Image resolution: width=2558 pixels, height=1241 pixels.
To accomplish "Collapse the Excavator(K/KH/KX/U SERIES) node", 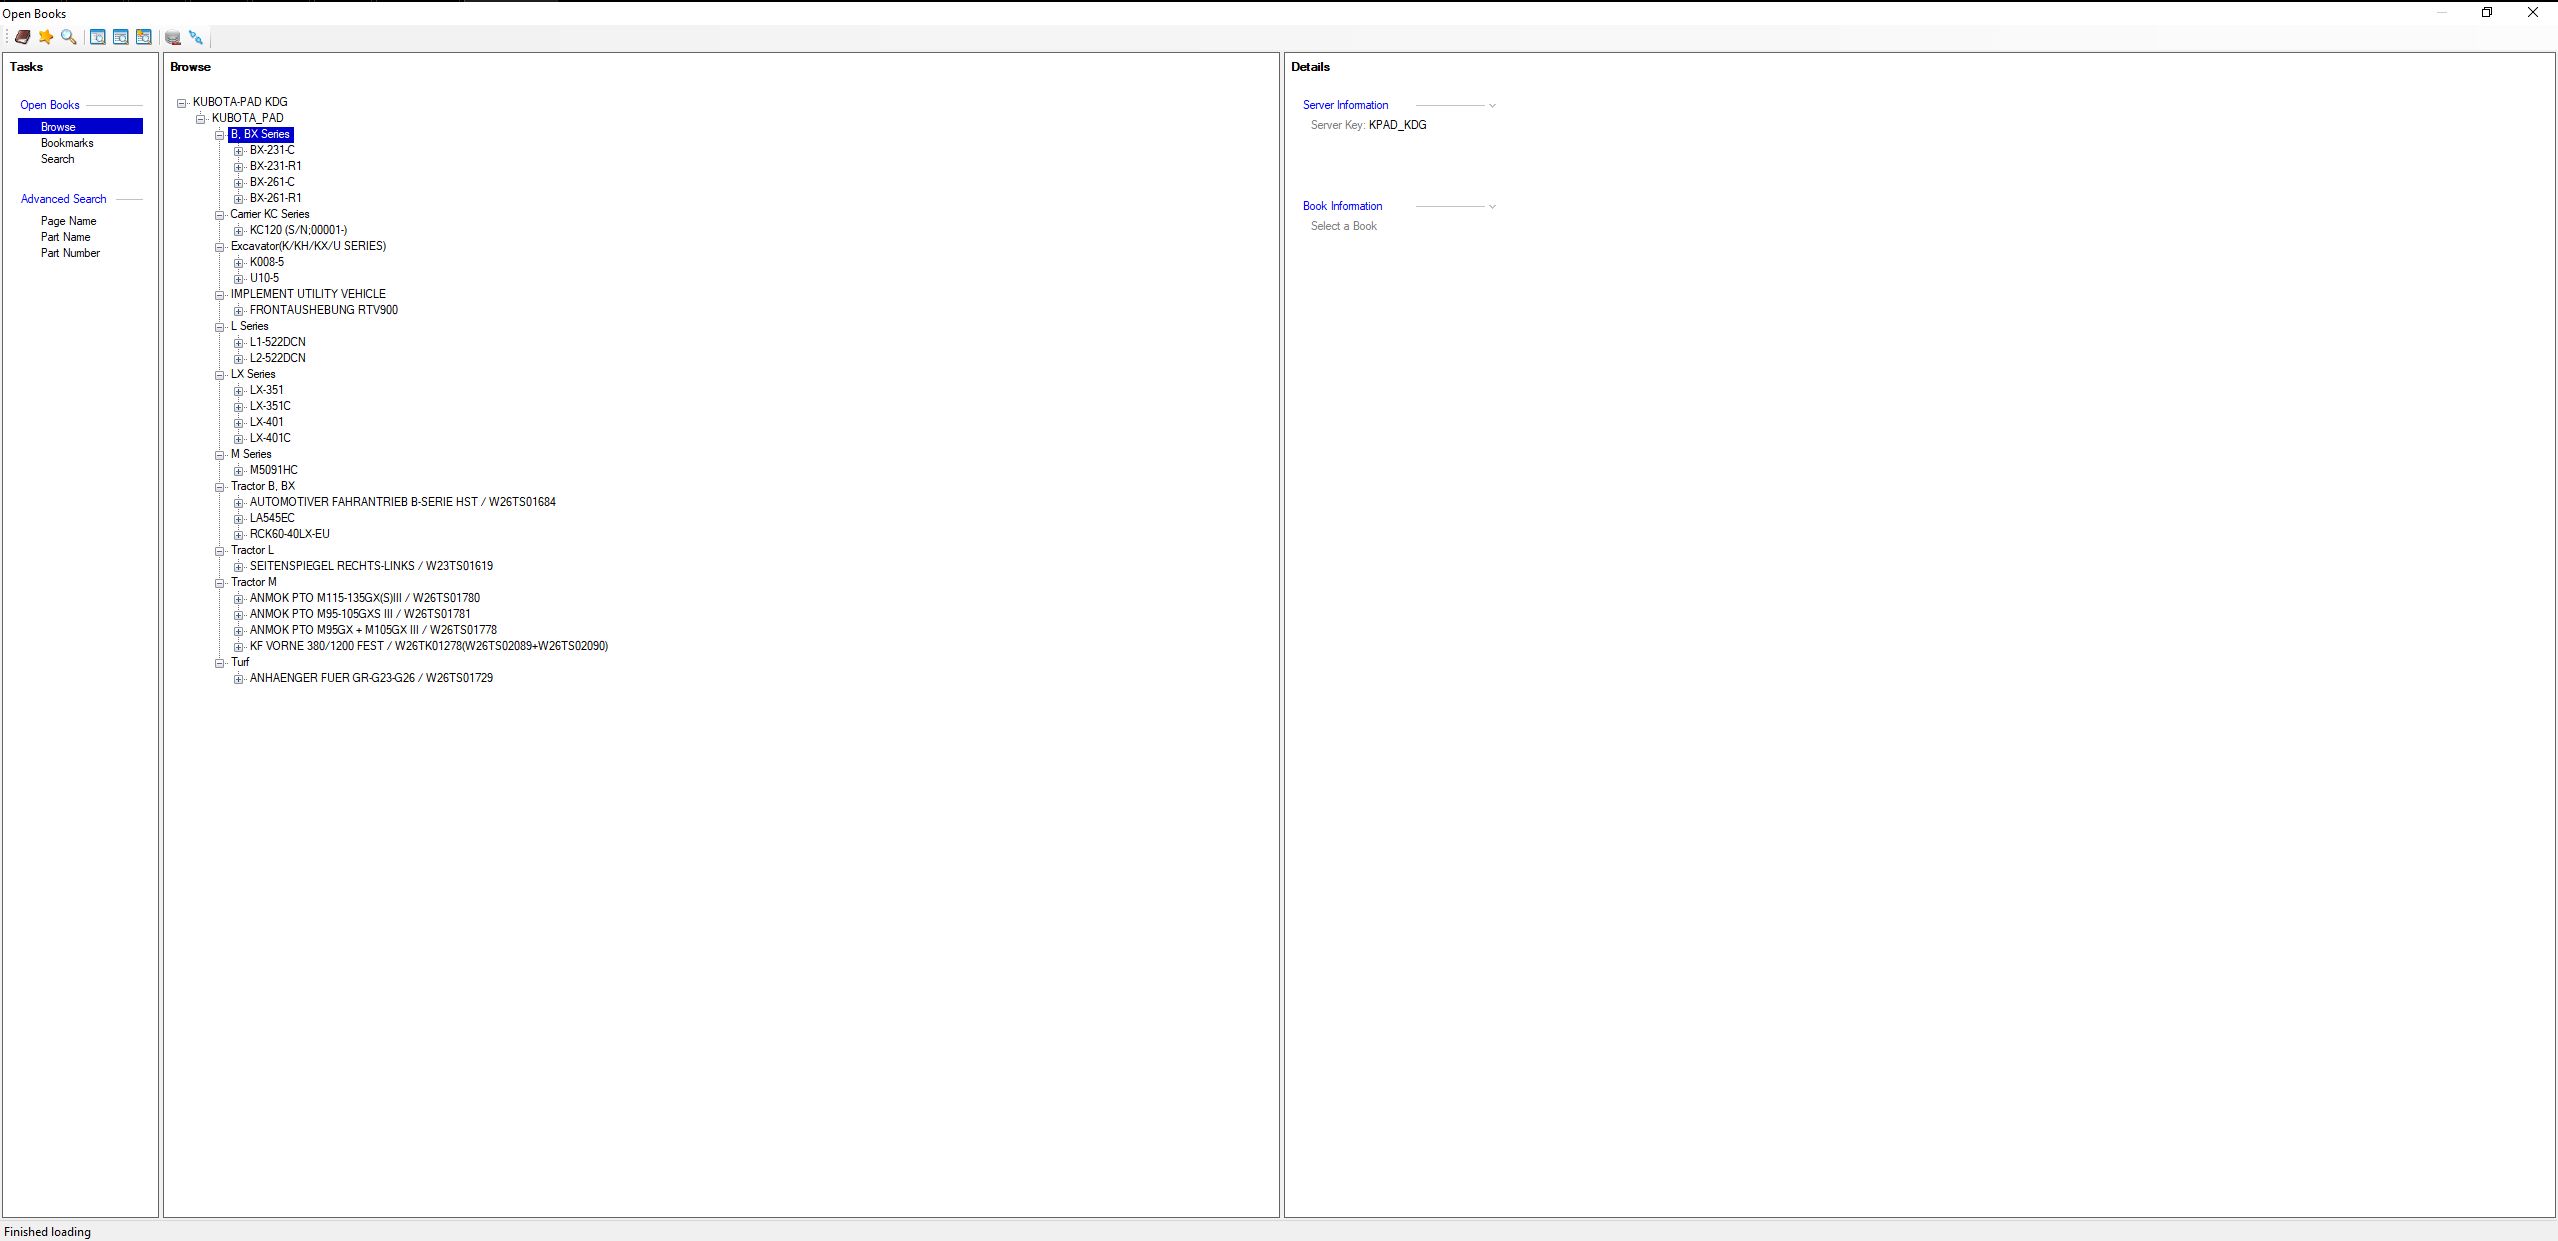I will tap(220, 246).
